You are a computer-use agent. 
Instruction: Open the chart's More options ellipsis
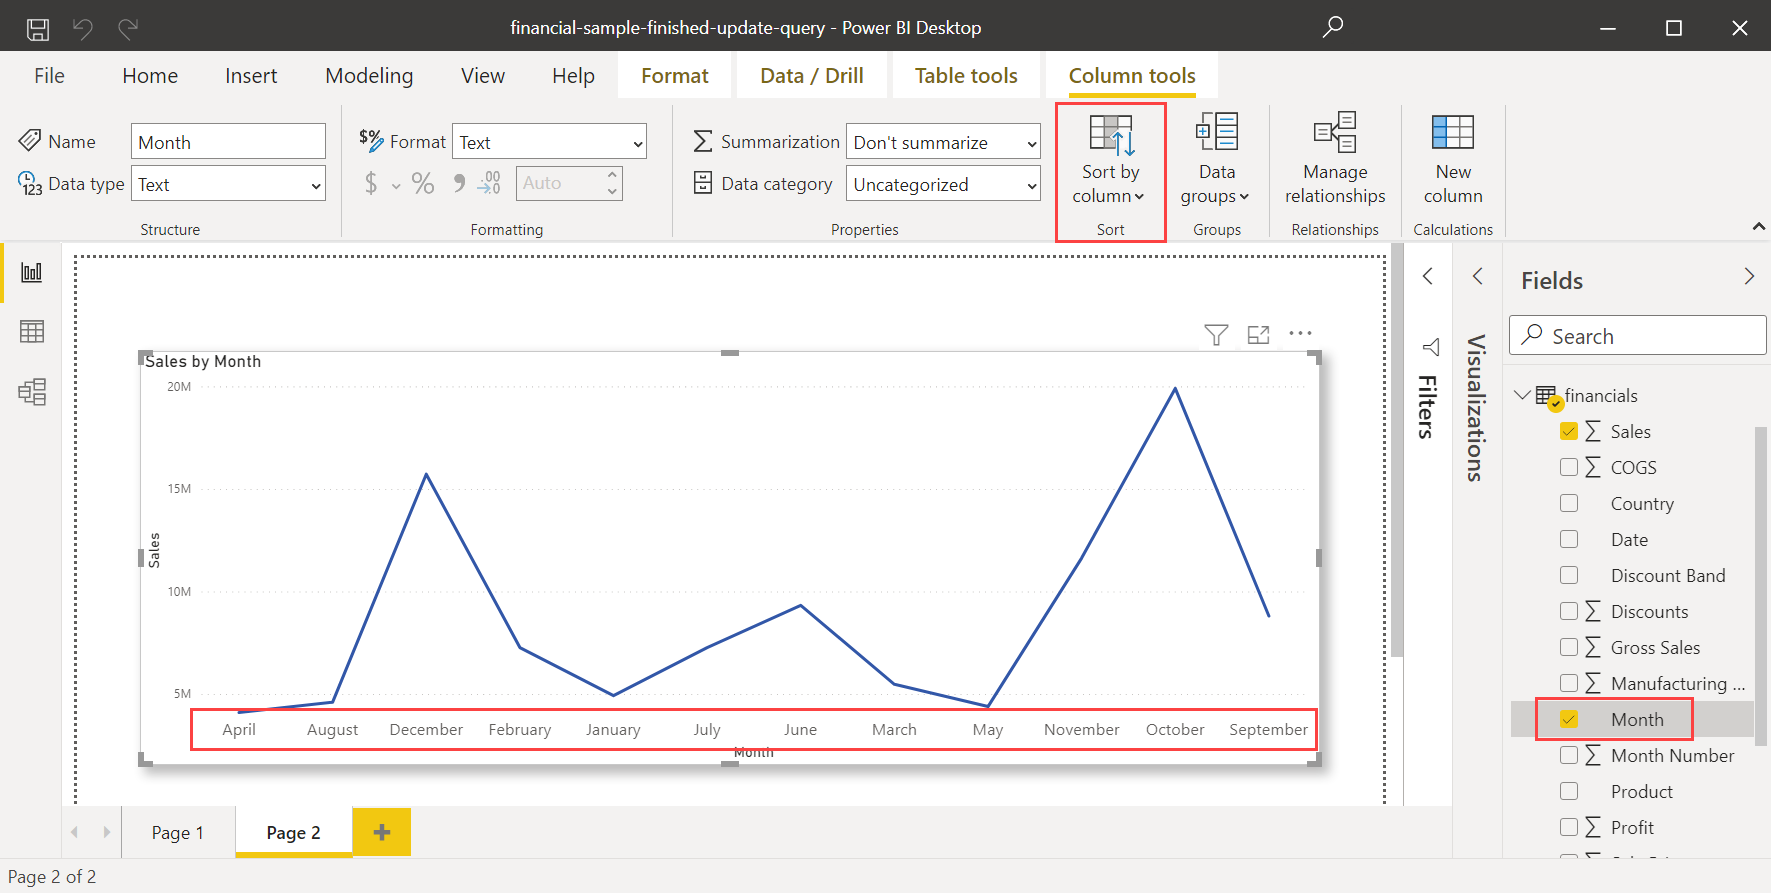[x=1300, y=334]
